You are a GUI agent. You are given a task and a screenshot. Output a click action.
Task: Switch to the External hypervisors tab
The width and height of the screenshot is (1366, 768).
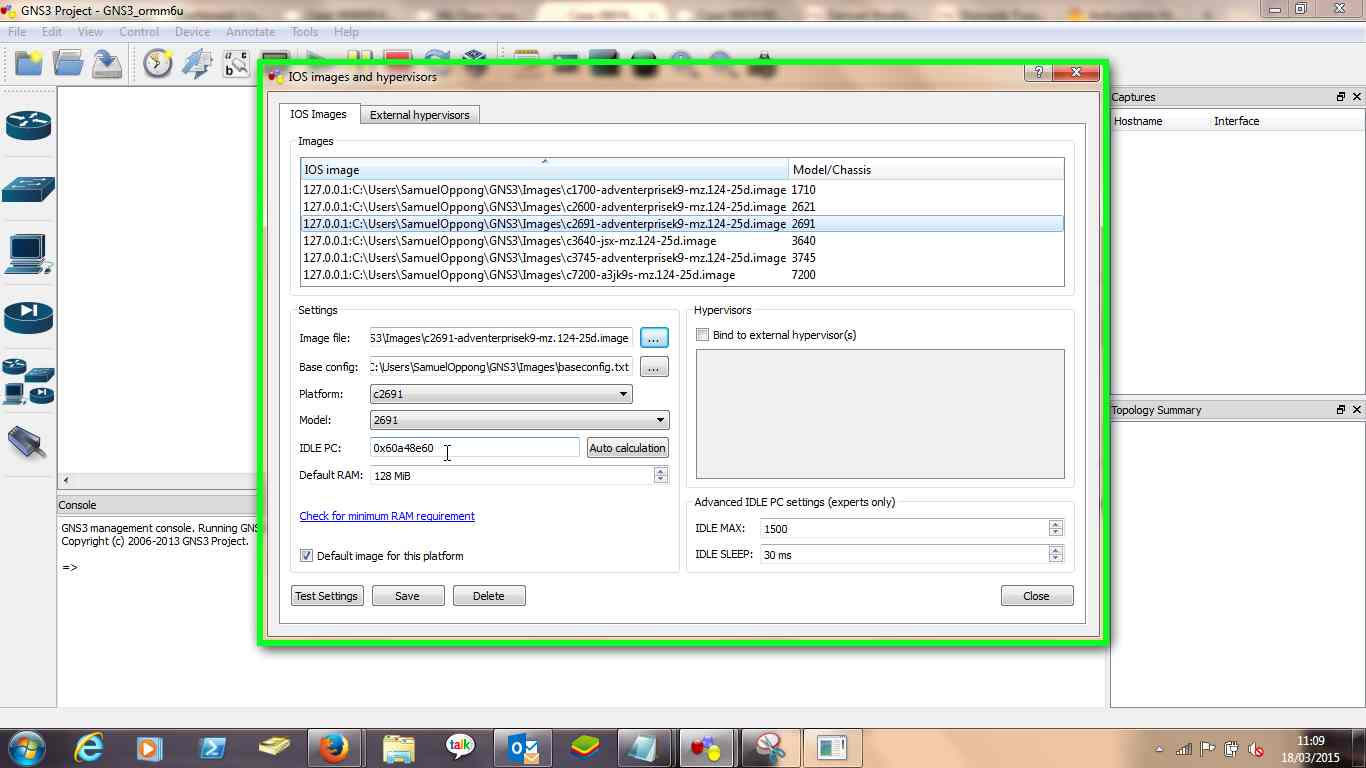click(419, 115)
